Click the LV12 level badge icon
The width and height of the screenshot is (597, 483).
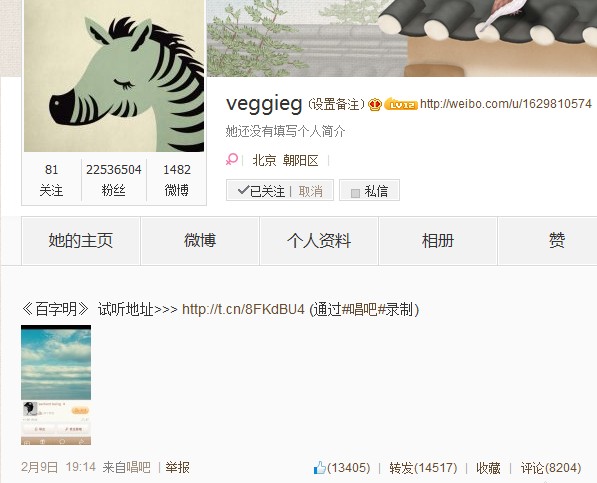click(401, 104)
